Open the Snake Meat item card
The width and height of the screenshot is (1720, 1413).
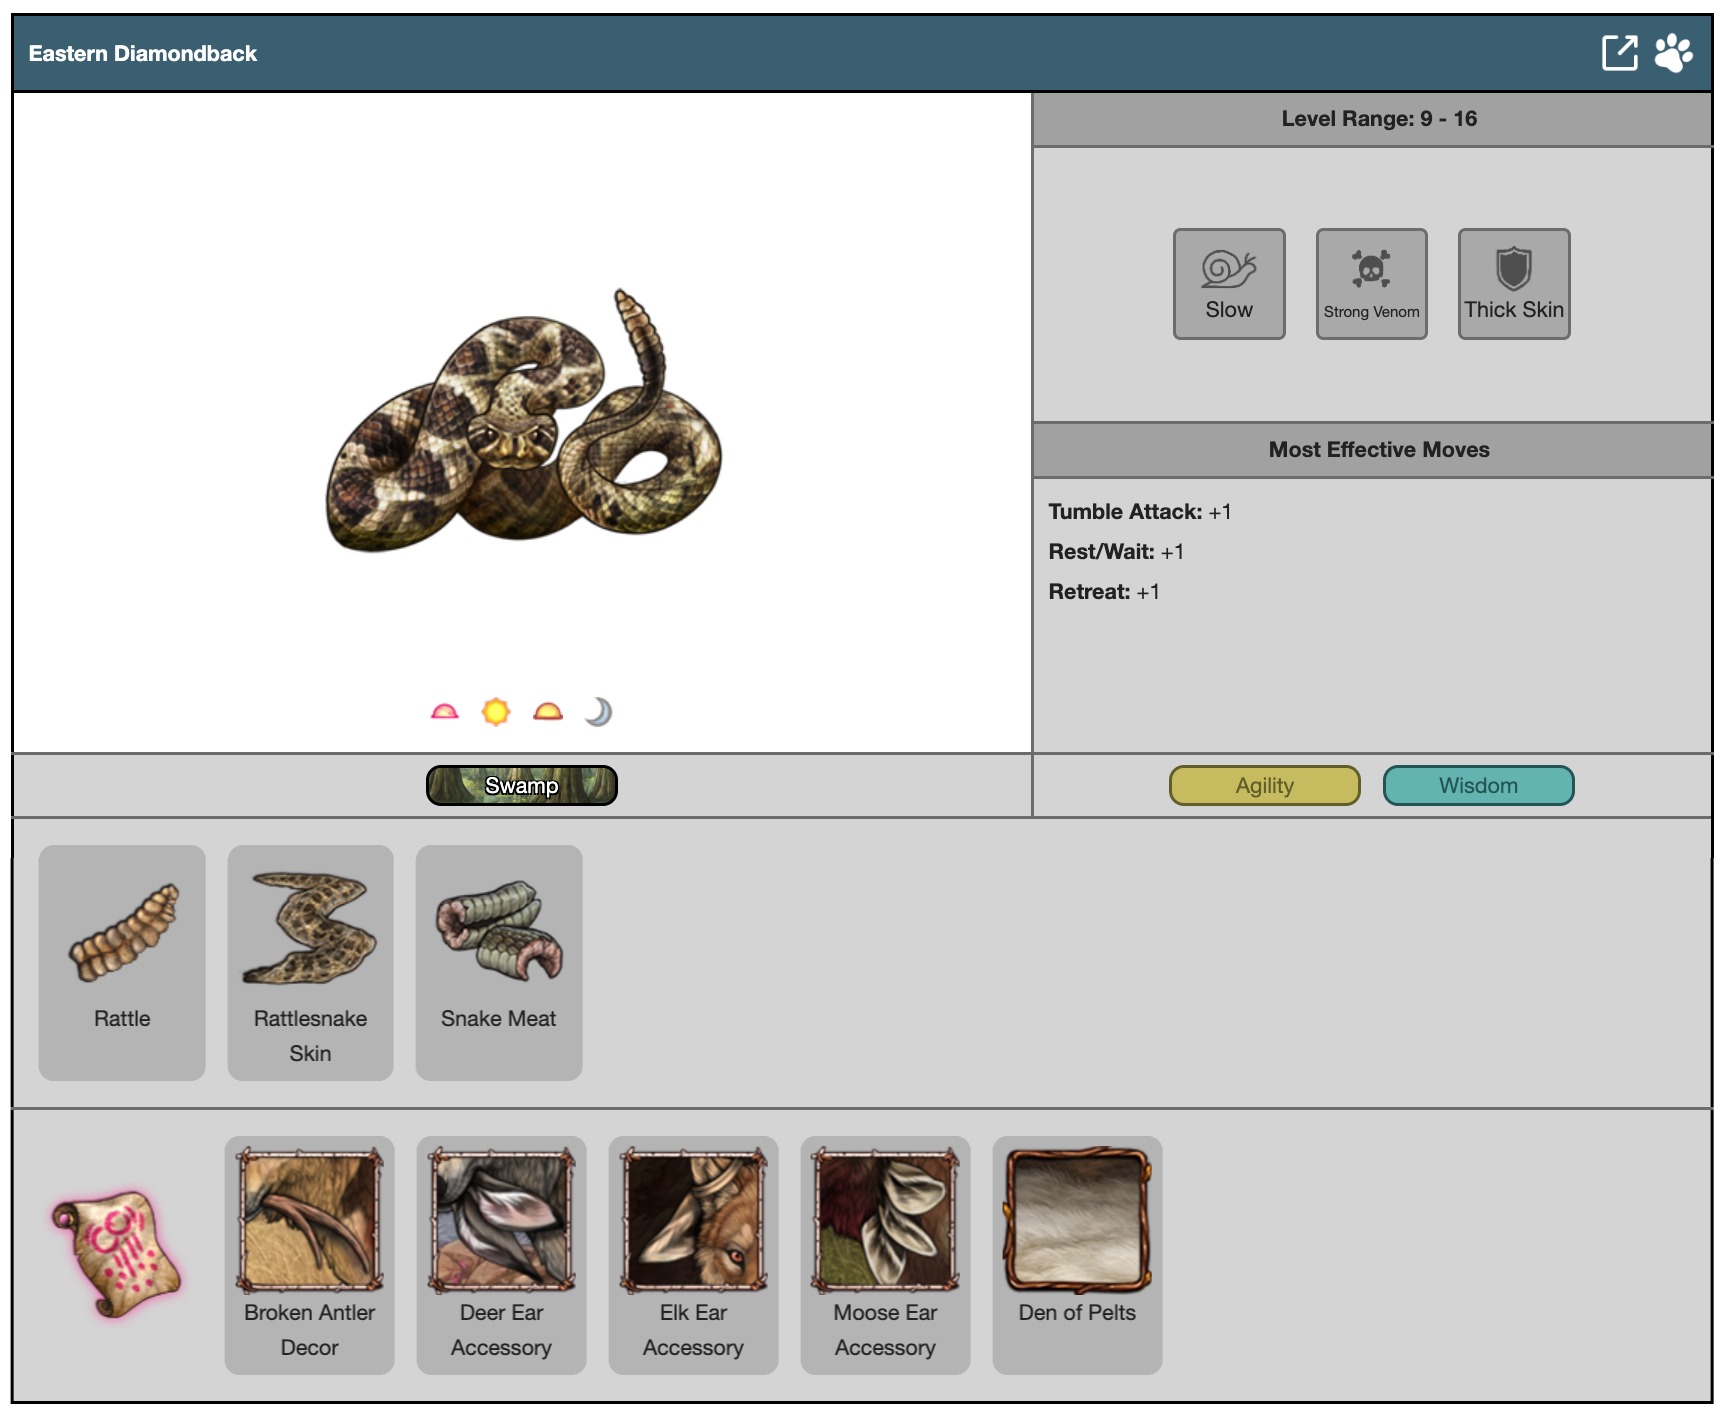point(498,962)
